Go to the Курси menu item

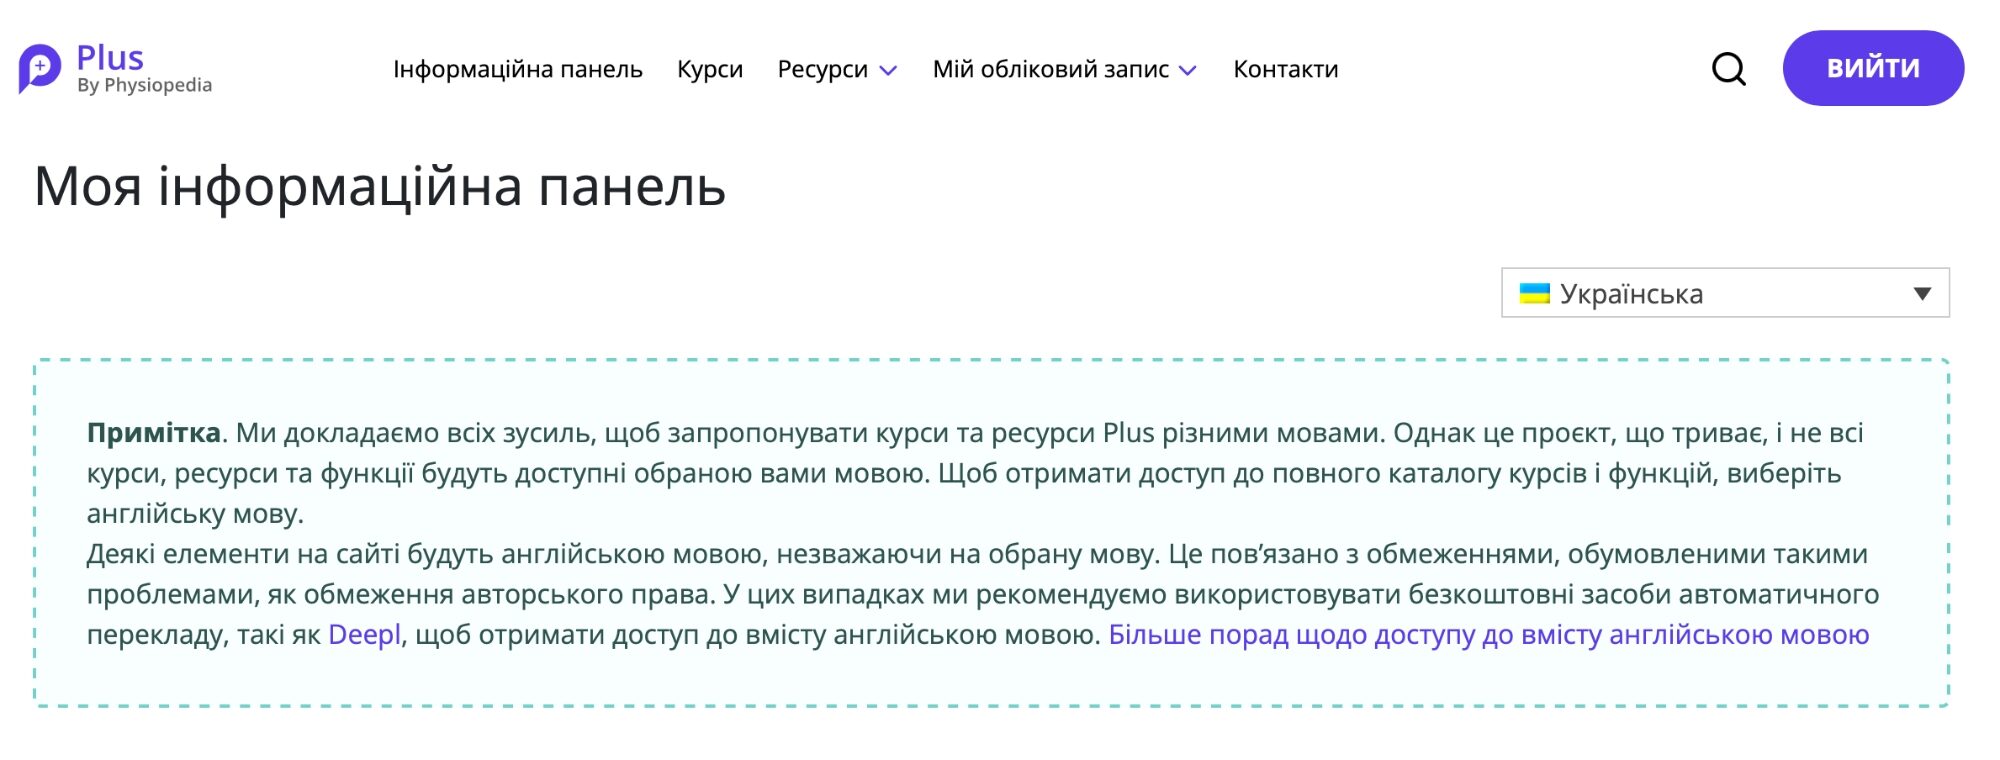tap(710, 69)
